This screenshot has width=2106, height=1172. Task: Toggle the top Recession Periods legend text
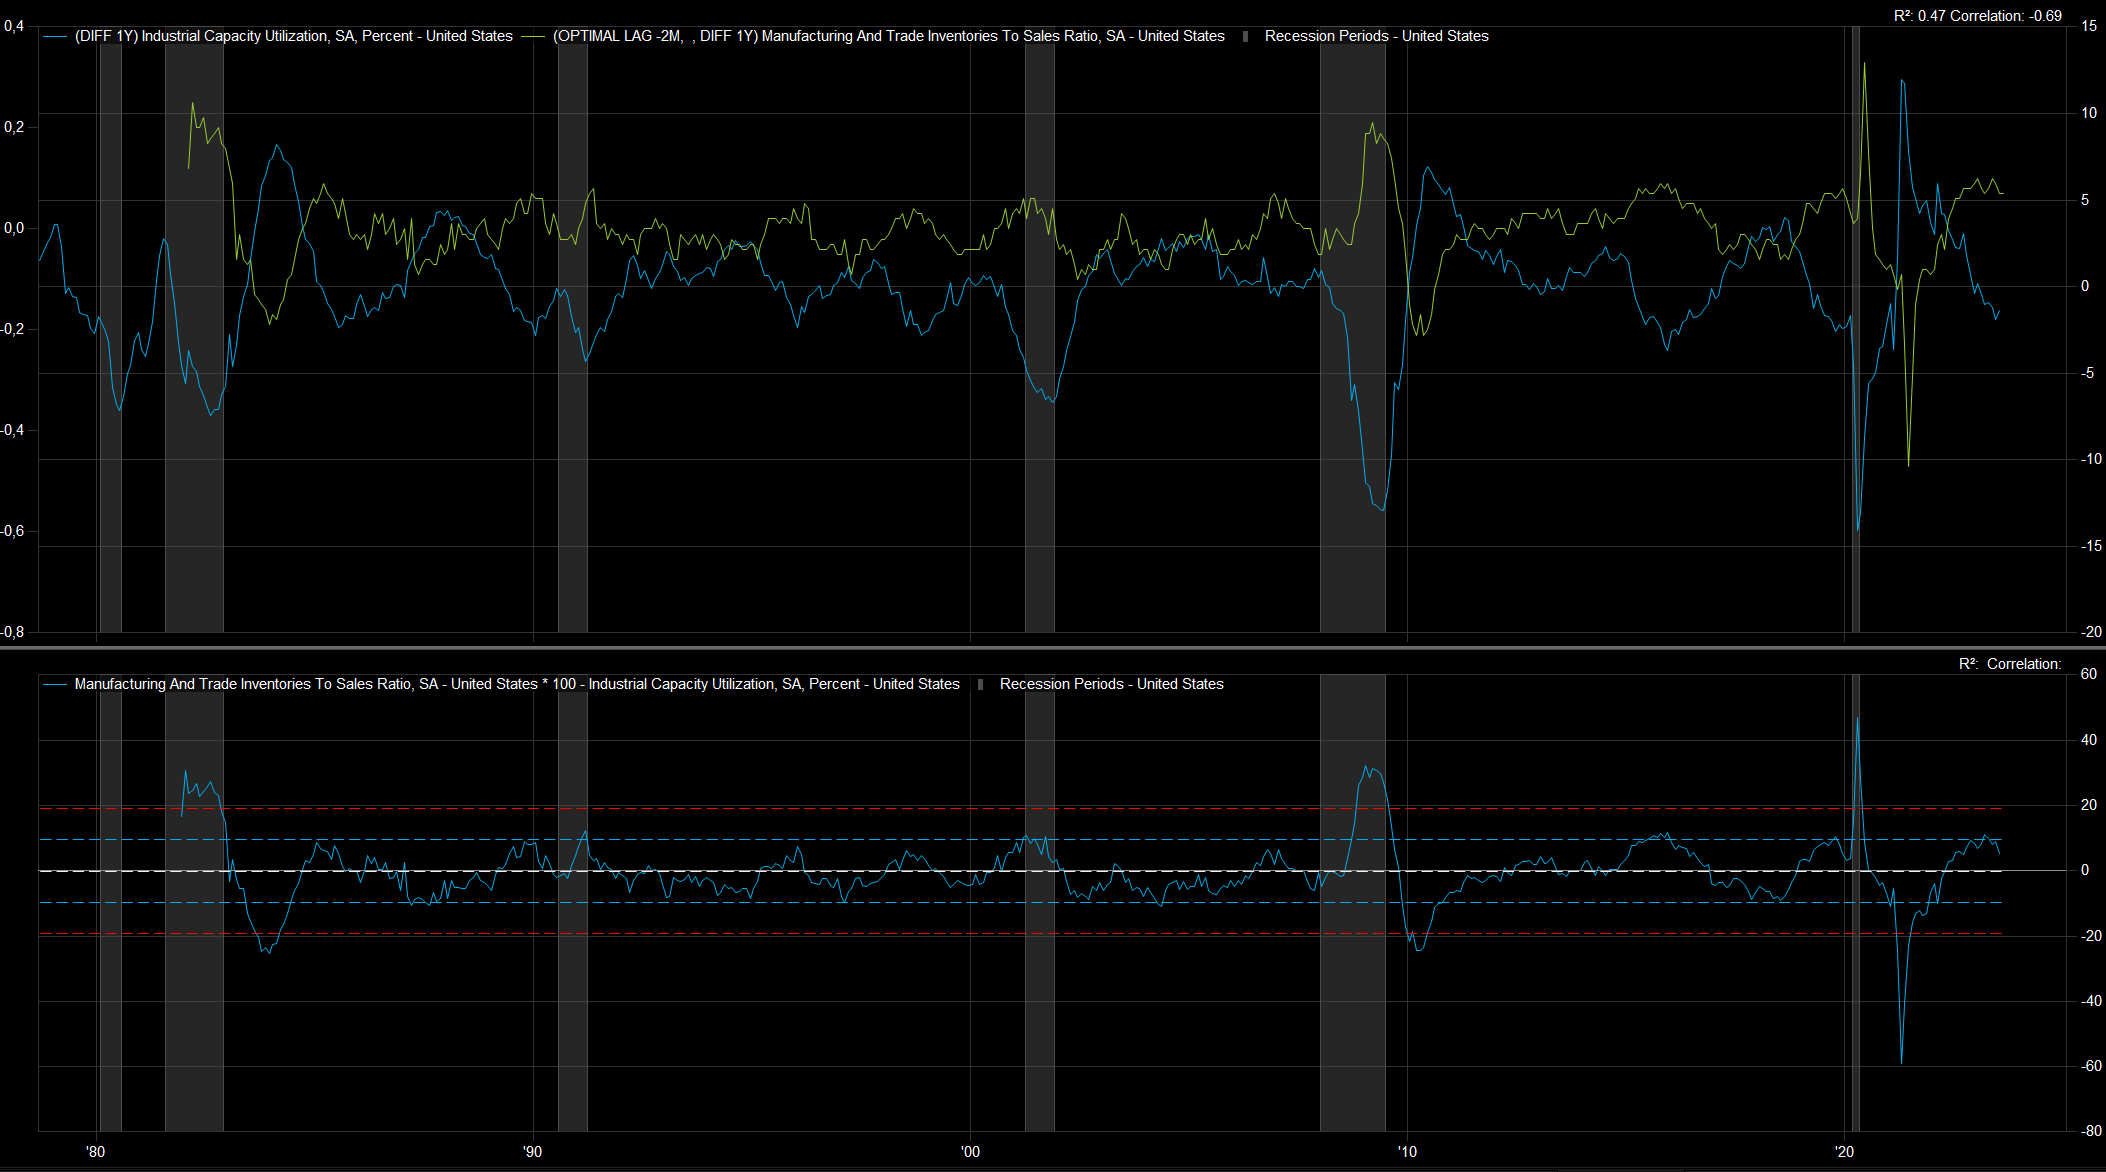pyautogui.click(x=1376, y=36)
